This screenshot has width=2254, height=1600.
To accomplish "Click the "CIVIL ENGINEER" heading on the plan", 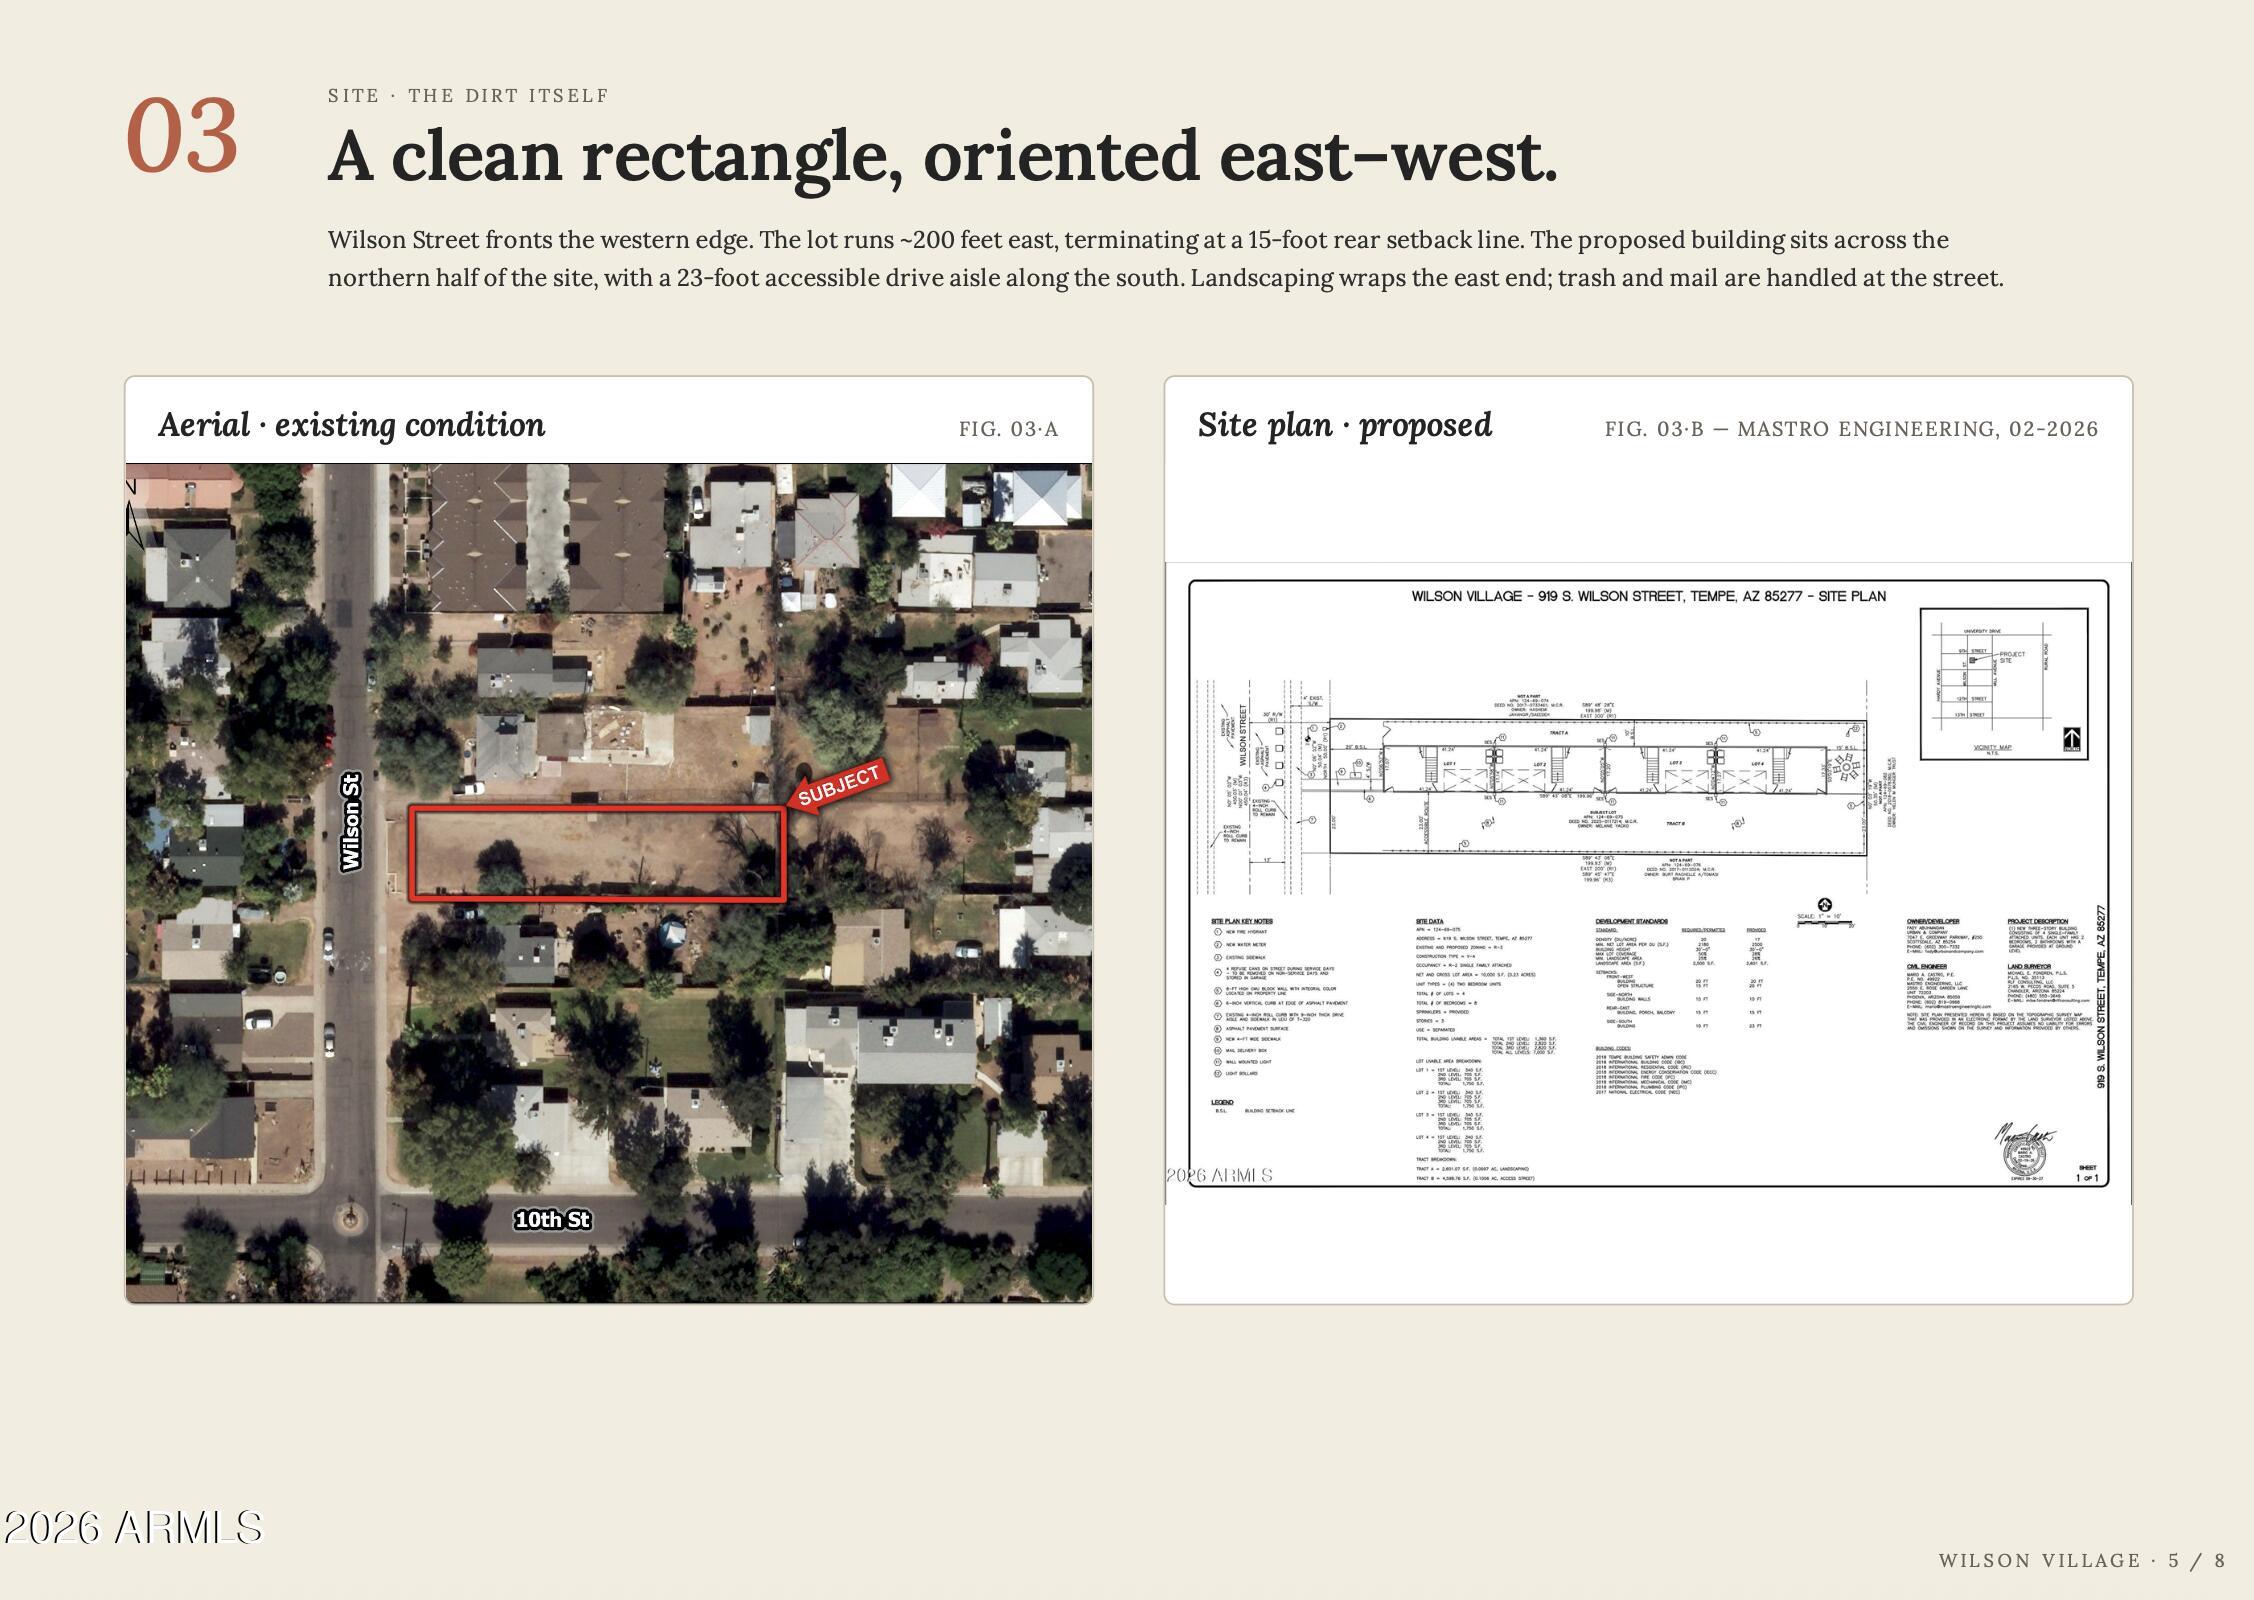I will (1926, 966).
